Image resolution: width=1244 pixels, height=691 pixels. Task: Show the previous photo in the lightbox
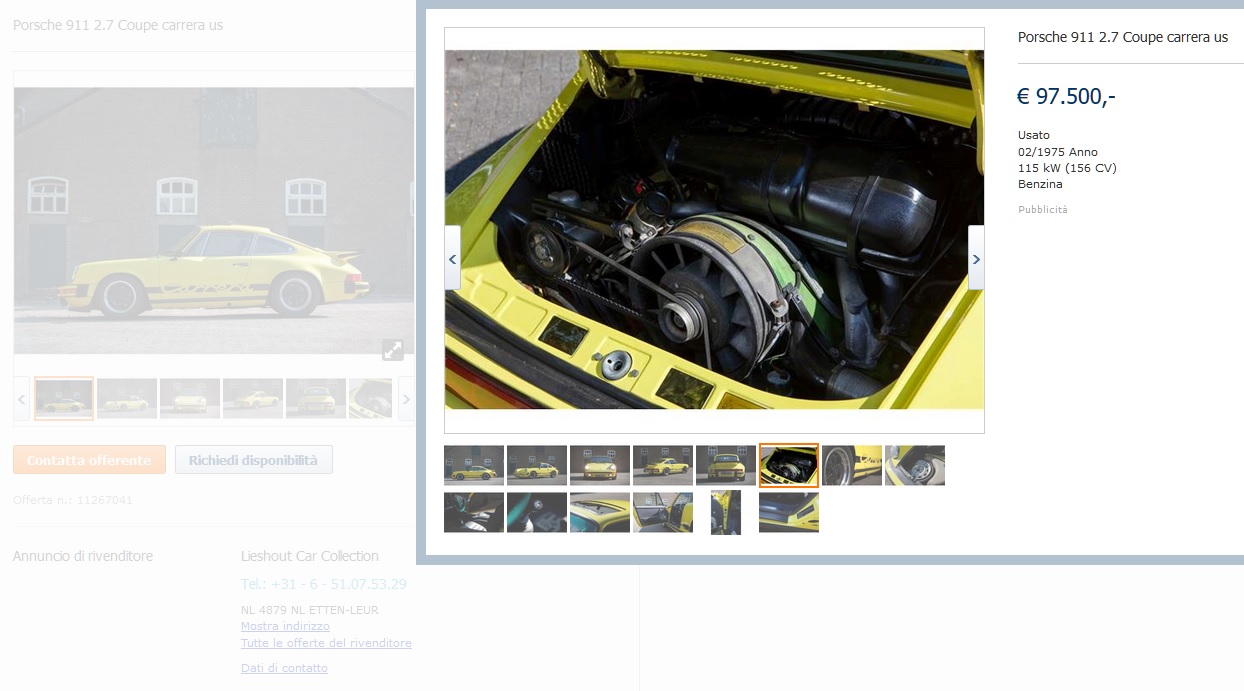click(x=452, y=258)
